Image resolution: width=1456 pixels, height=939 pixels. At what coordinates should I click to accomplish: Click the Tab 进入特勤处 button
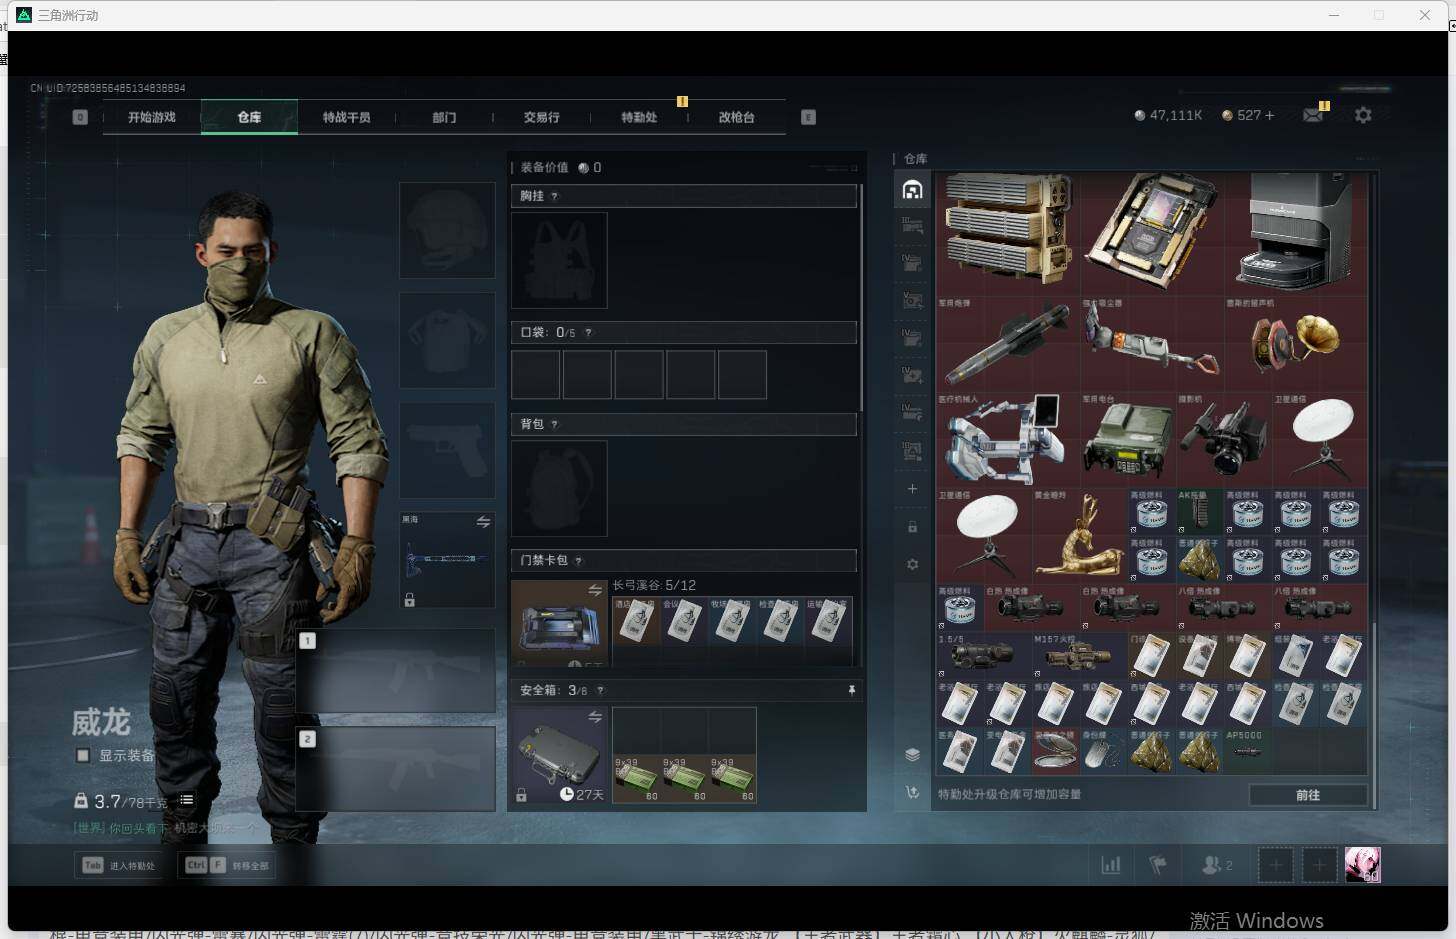(x=119, y=865)
